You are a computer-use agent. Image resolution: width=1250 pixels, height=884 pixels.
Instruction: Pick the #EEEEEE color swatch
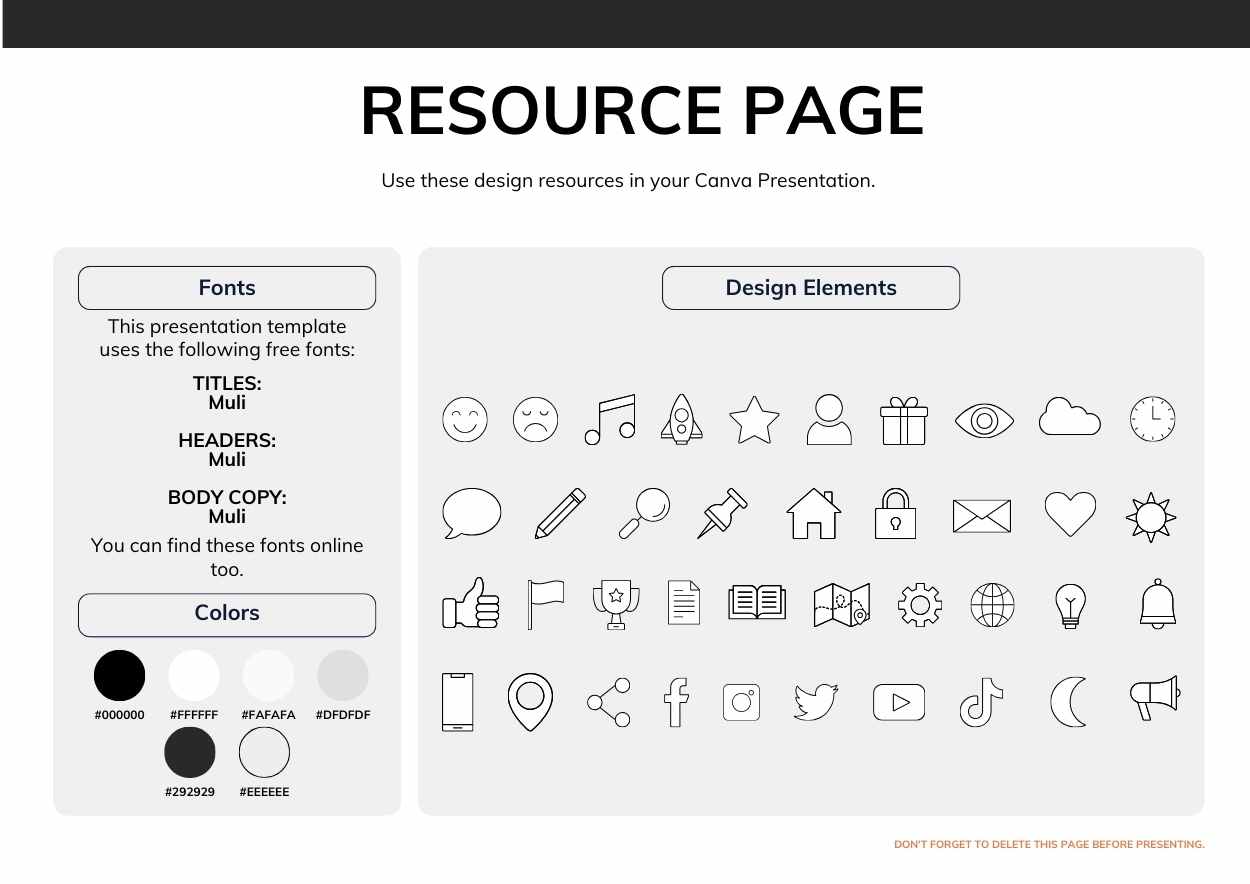pyautogui.click(x=264, y=752)
